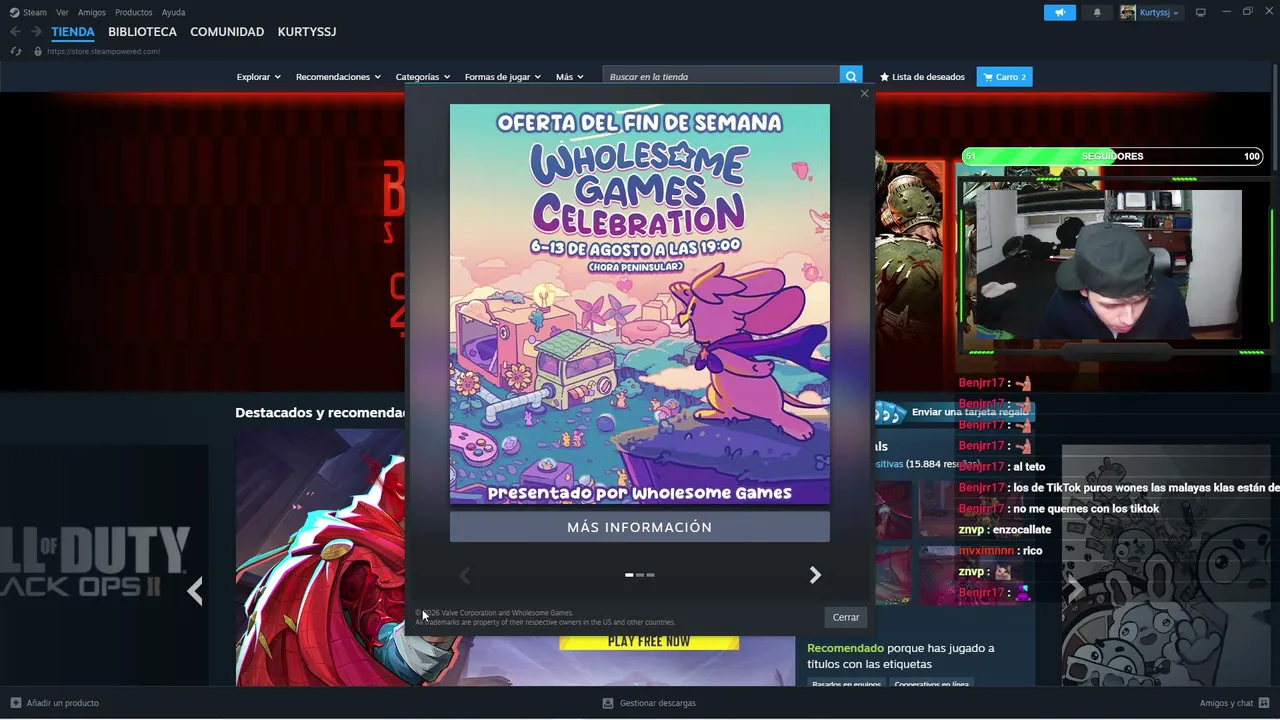1280x720 pixels.
Task: Select the first popup page indicator
Action: [x=629, y=575]
